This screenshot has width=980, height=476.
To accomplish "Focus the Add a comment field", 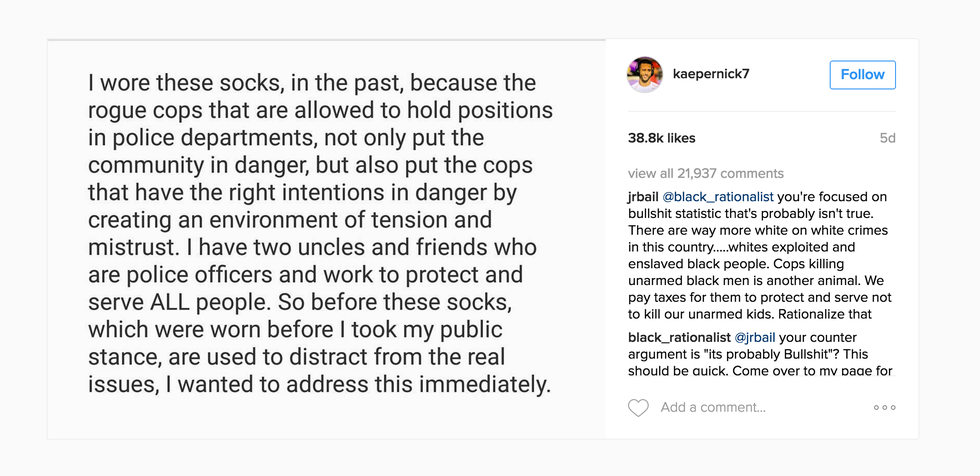I will click(740, 407).
